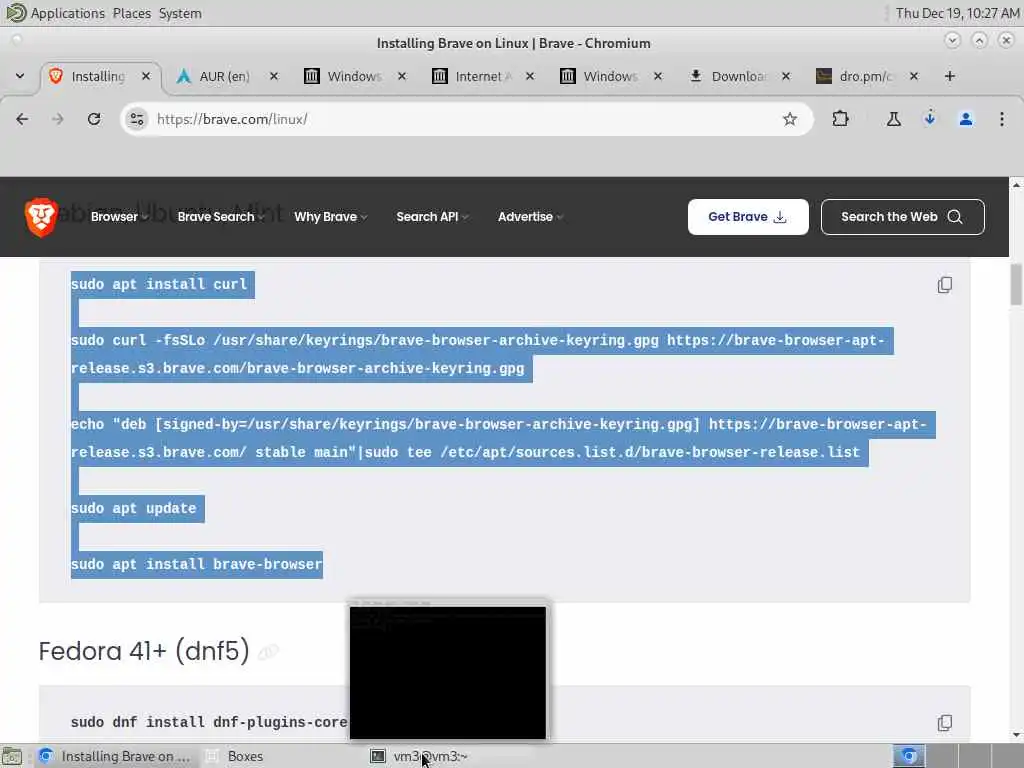This screenshot has width=1024, height=768.
Task: Reload the Brave Linux page
Action: point(94,119)
